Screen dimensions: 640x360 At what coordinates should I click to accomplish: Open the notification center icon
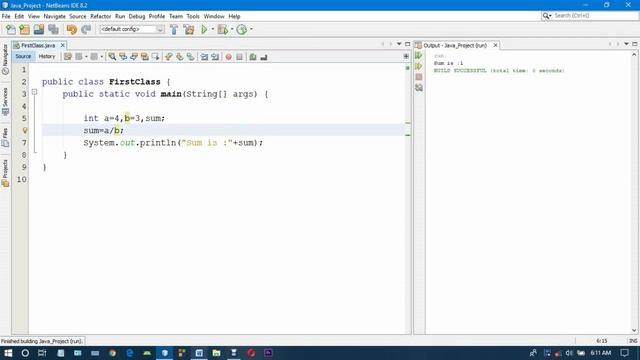[624, 353]
